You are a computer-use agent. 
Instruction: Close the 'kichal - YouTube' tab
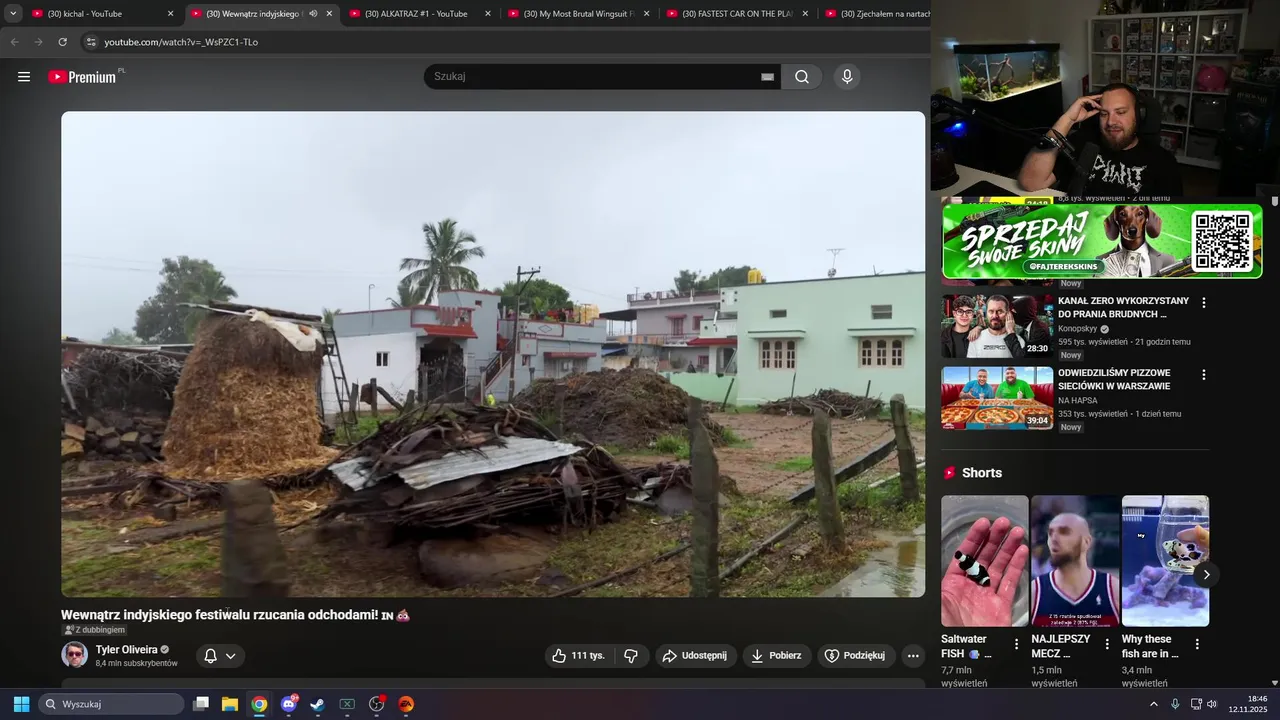click(x=170, y=14)
